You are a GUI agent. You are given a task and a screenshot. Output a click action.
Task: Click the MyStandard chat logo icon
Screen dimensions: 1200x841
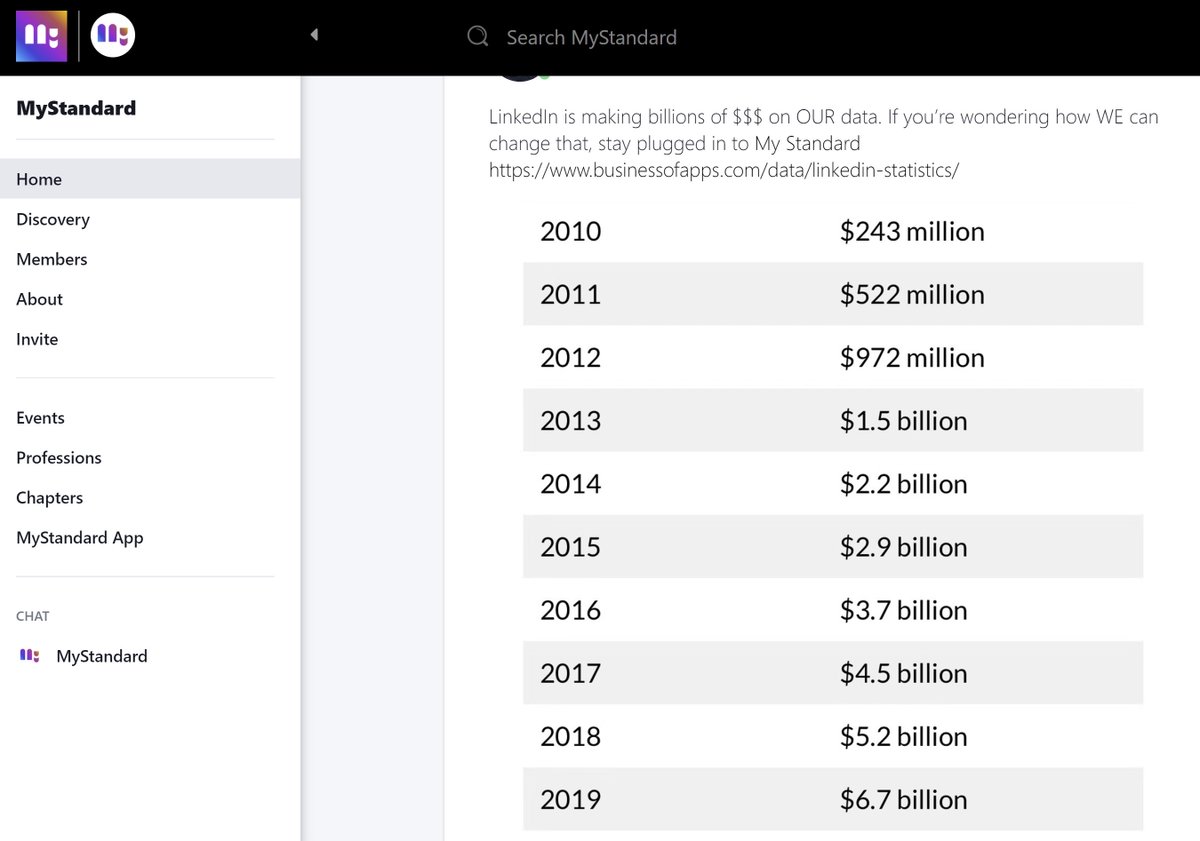pos(30,656)
